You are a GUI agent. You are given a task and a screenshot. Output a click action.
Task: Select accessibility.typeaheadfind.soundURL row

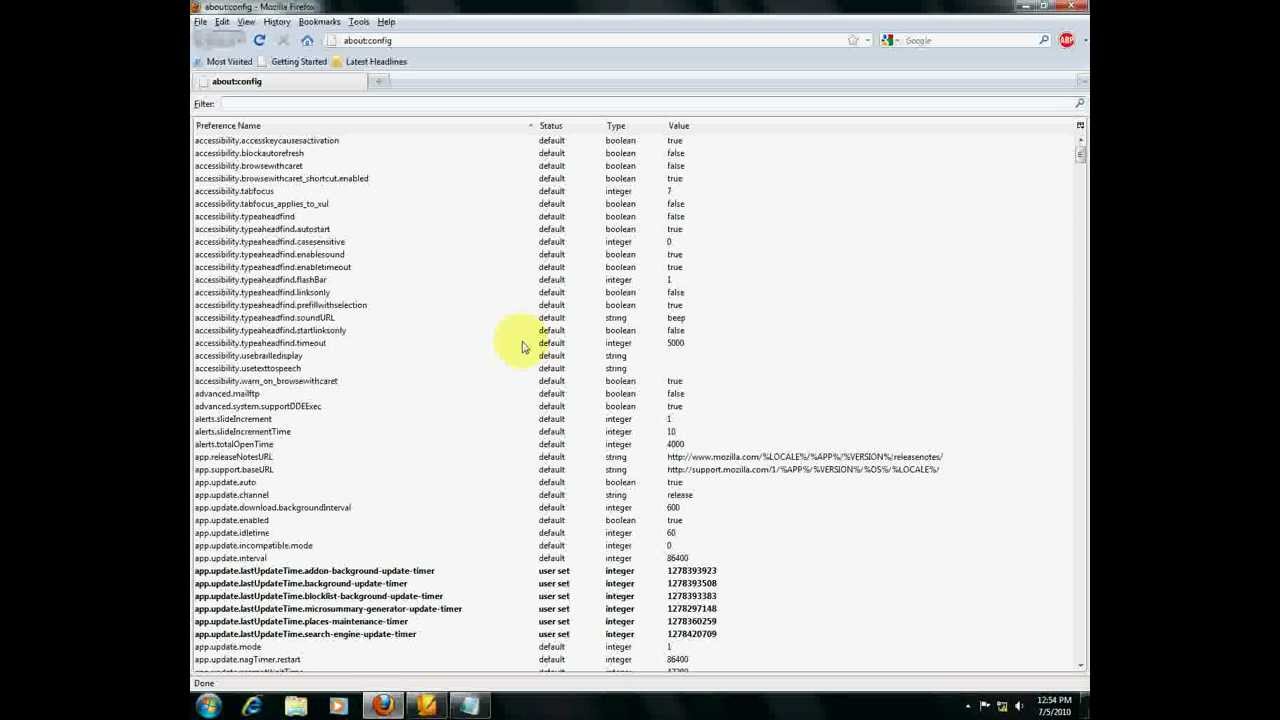coord(634,318)
